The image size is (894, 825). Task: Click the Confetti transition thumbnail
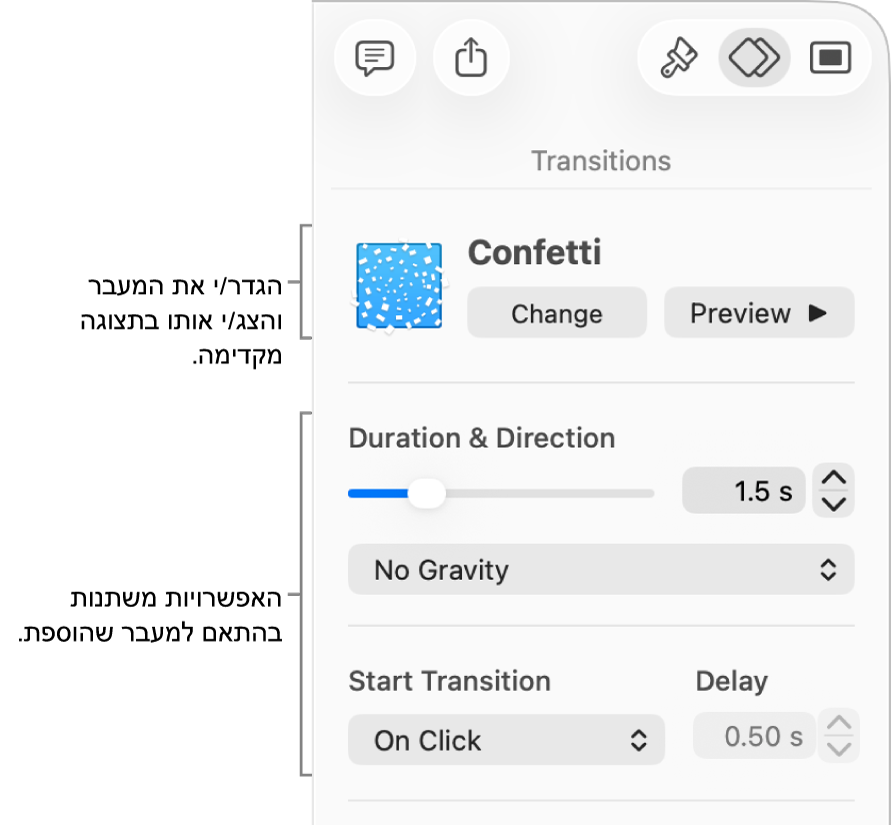point(399,287)
